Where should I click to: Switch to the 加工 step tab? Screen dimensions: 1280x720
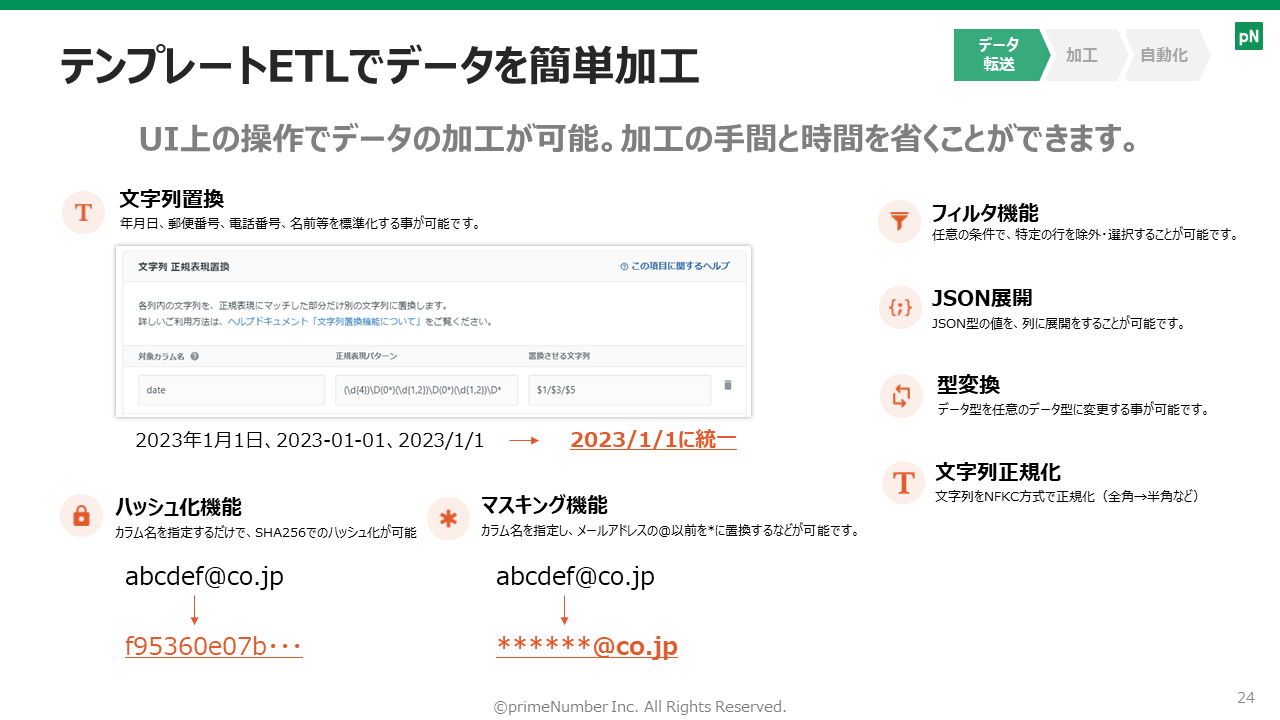(1081, 55)
